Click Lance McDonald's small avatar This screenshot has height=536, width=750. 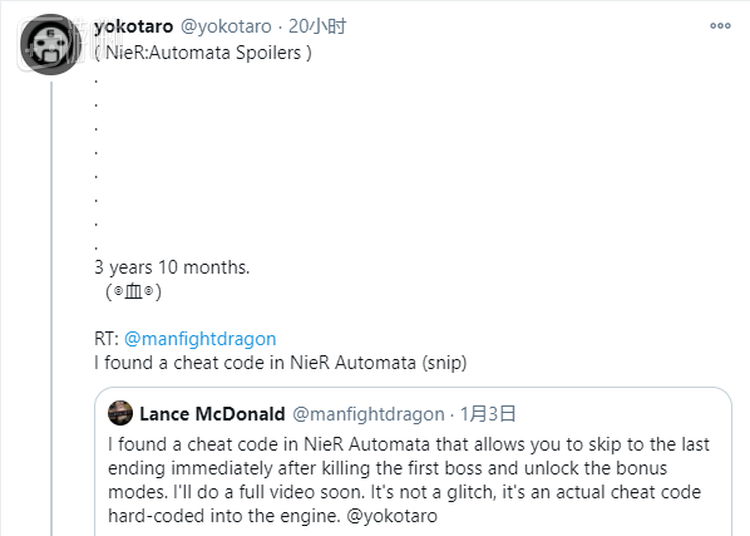click(x=120, y=413)
